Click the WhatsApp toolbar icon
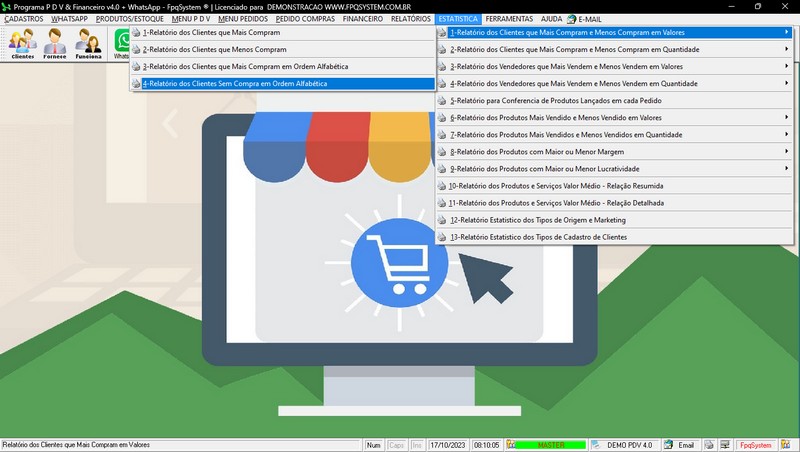 click(121, 43)
